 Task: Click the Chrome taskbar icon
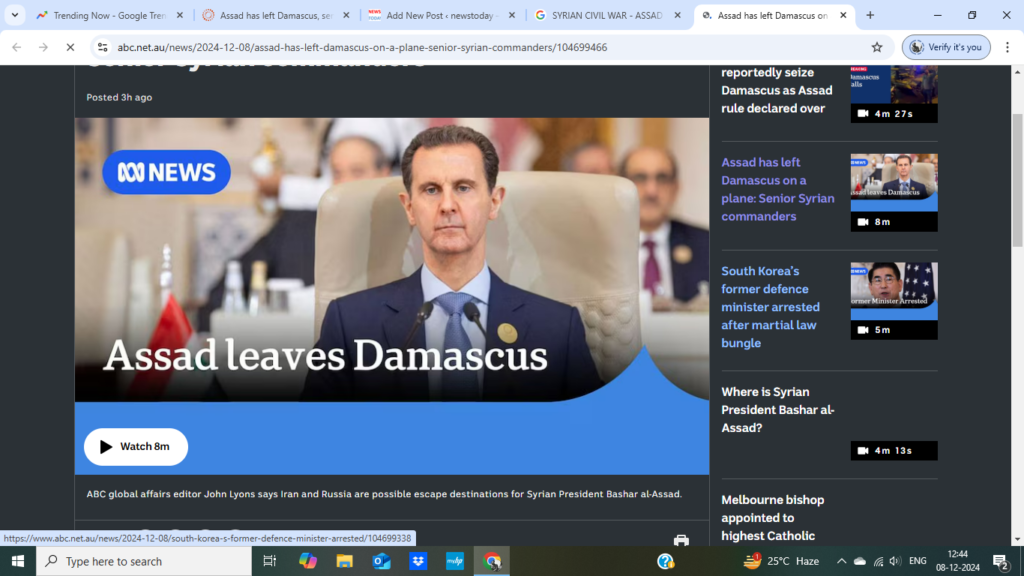coord(492,561)
